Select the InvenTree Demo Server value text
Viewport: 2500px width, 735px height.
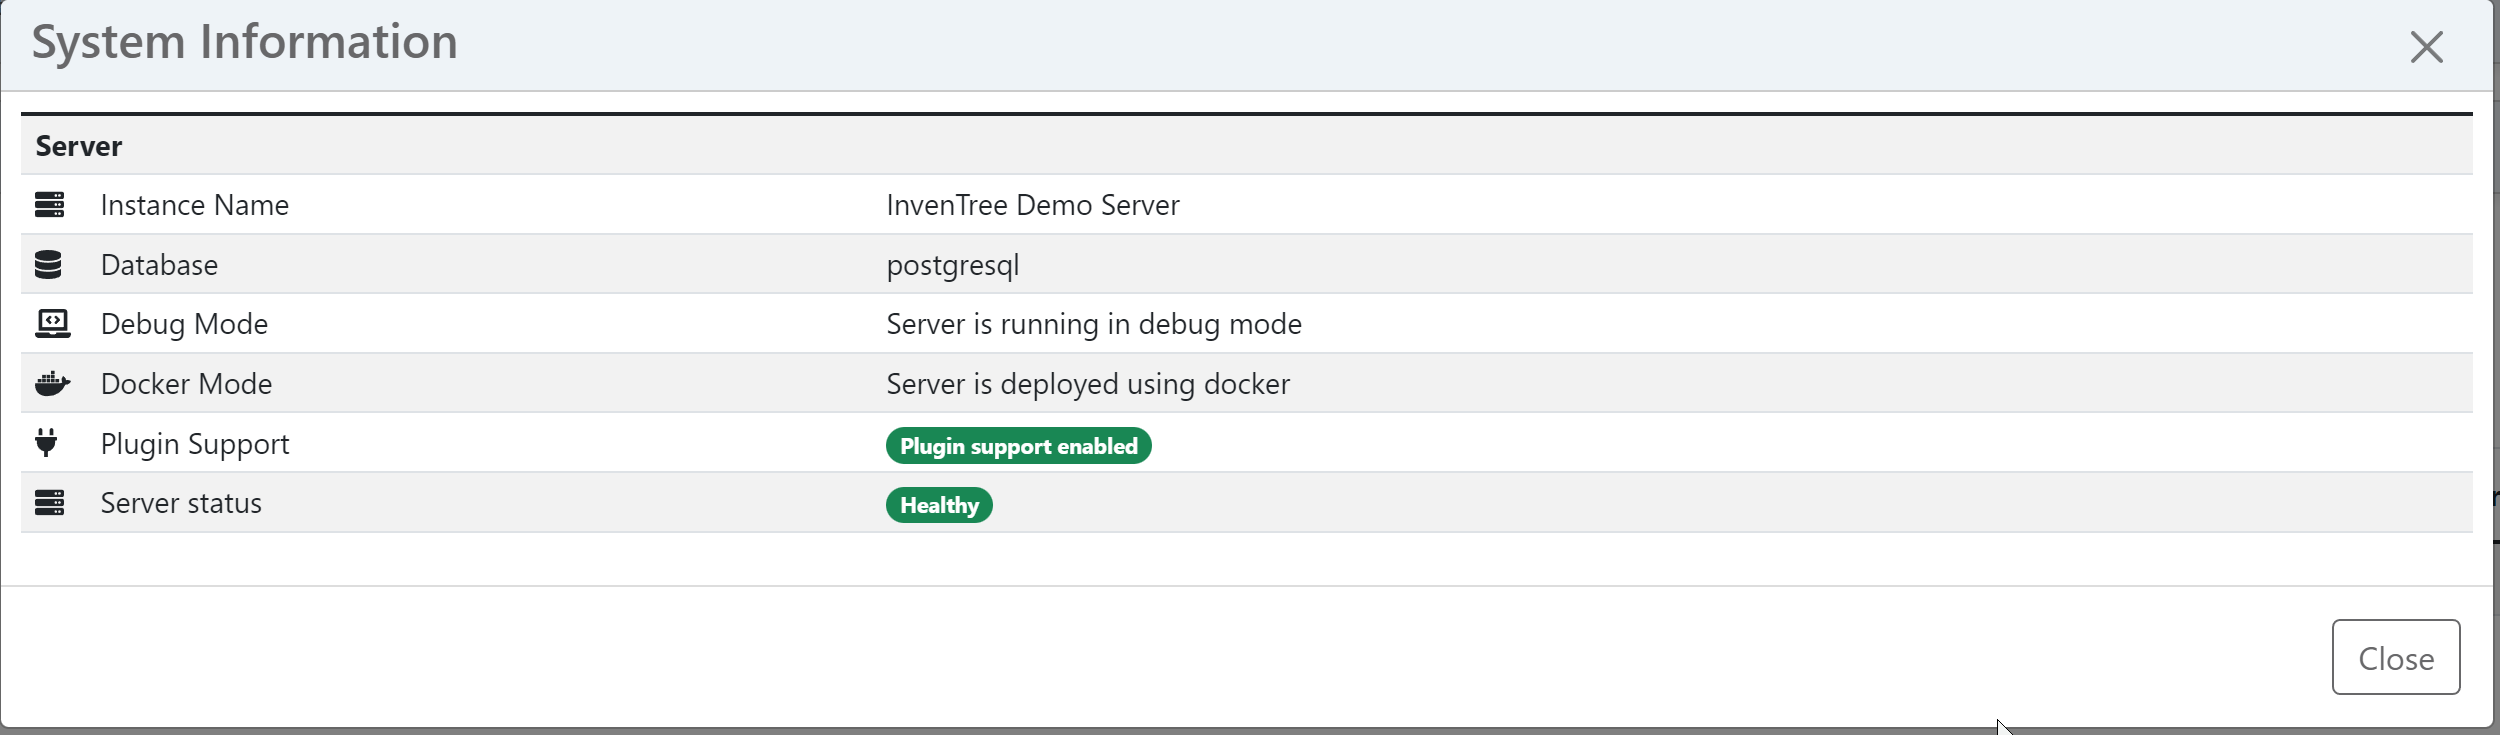click(1033, 205)
